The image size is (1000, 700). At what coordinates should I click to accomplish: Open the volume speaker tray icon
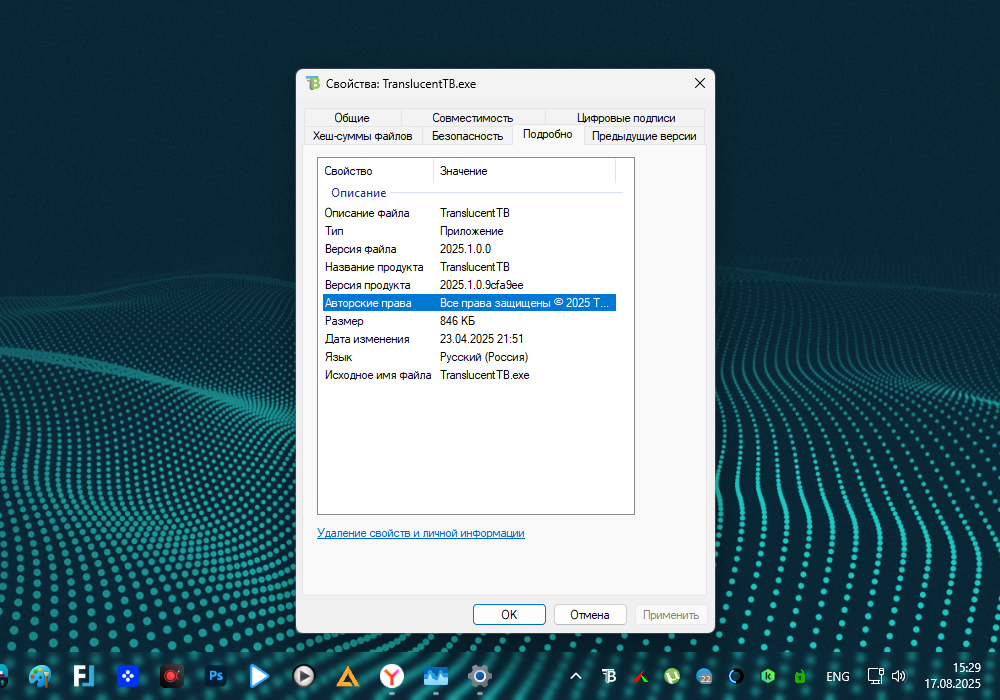pyautogui.click(x=899, y=676)
